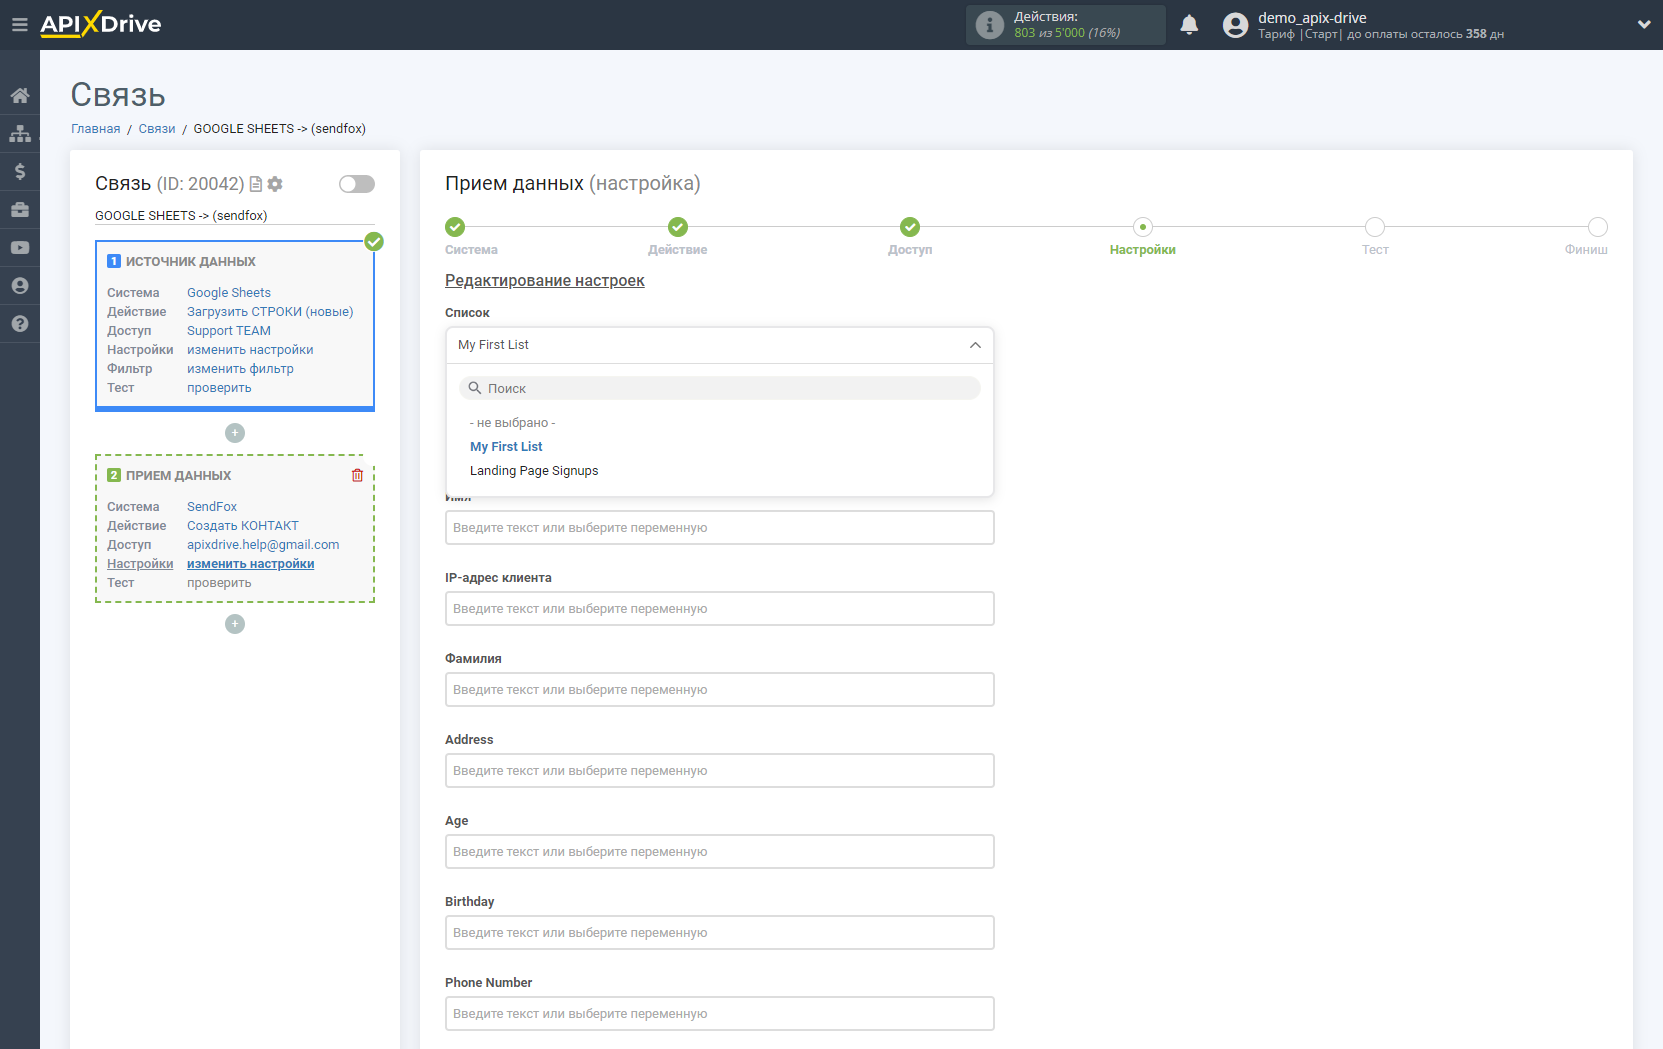Viewport: 1663px width, 1049px height.
Task: Open the YouTube video icon in sidebar
Action: click(x=20, y=248)
